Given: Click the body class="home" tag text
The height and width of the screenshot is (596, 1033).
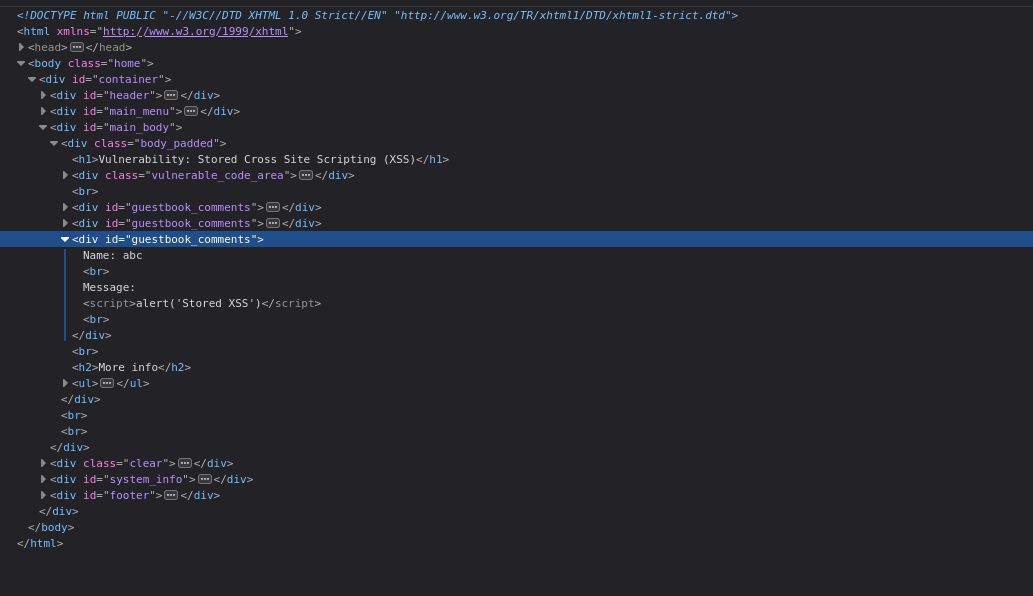Looking at the screenshot, I should (x=90, y=63).
